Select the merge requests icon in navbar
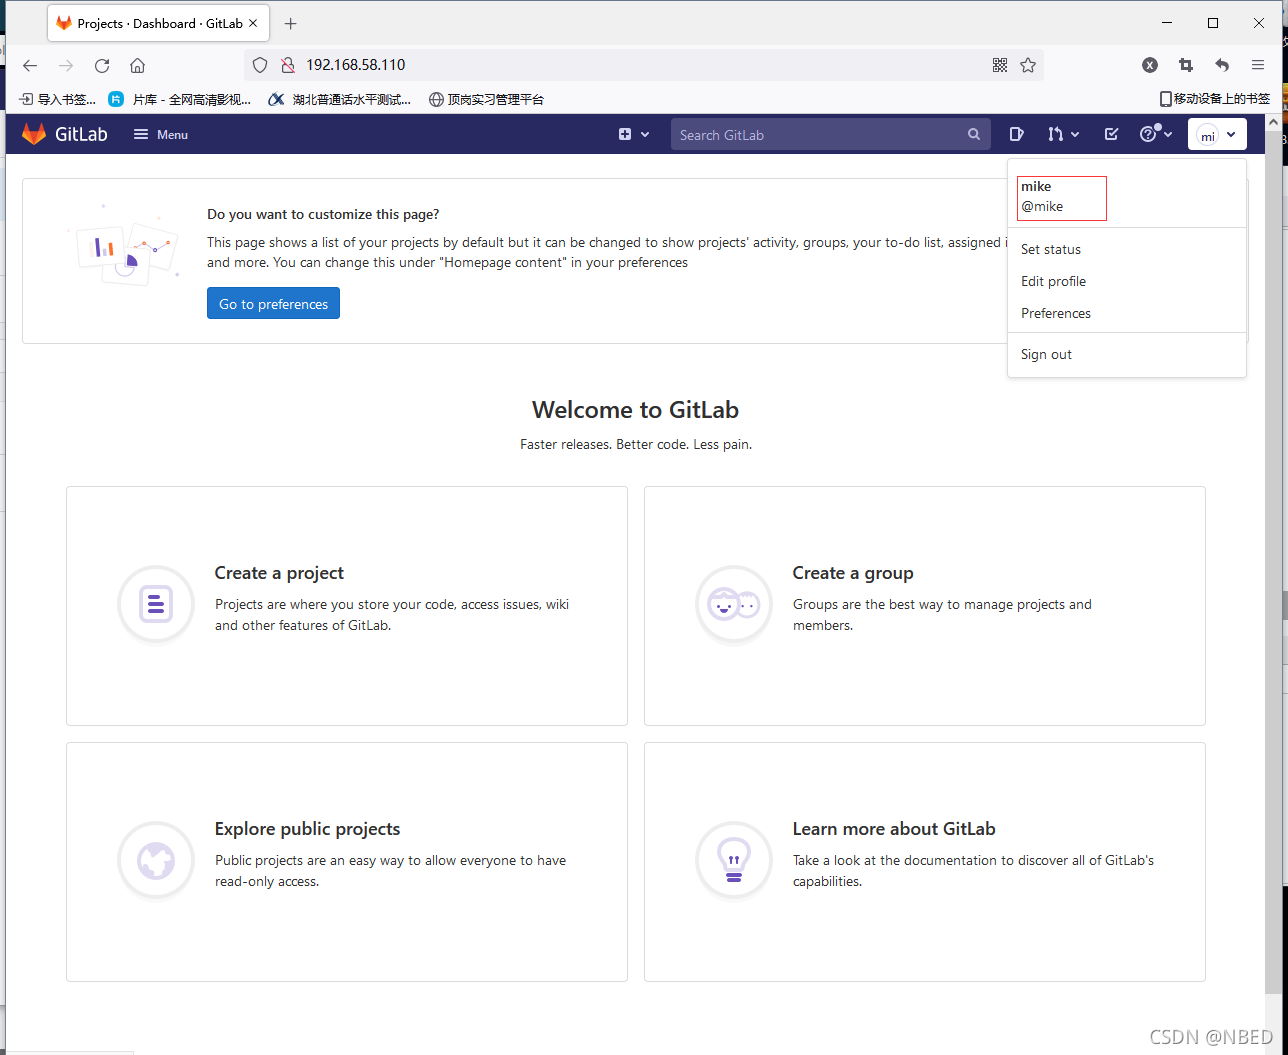This screenshot has height=1055, width=1288. pyautogui.click(x=1055, y=133)
